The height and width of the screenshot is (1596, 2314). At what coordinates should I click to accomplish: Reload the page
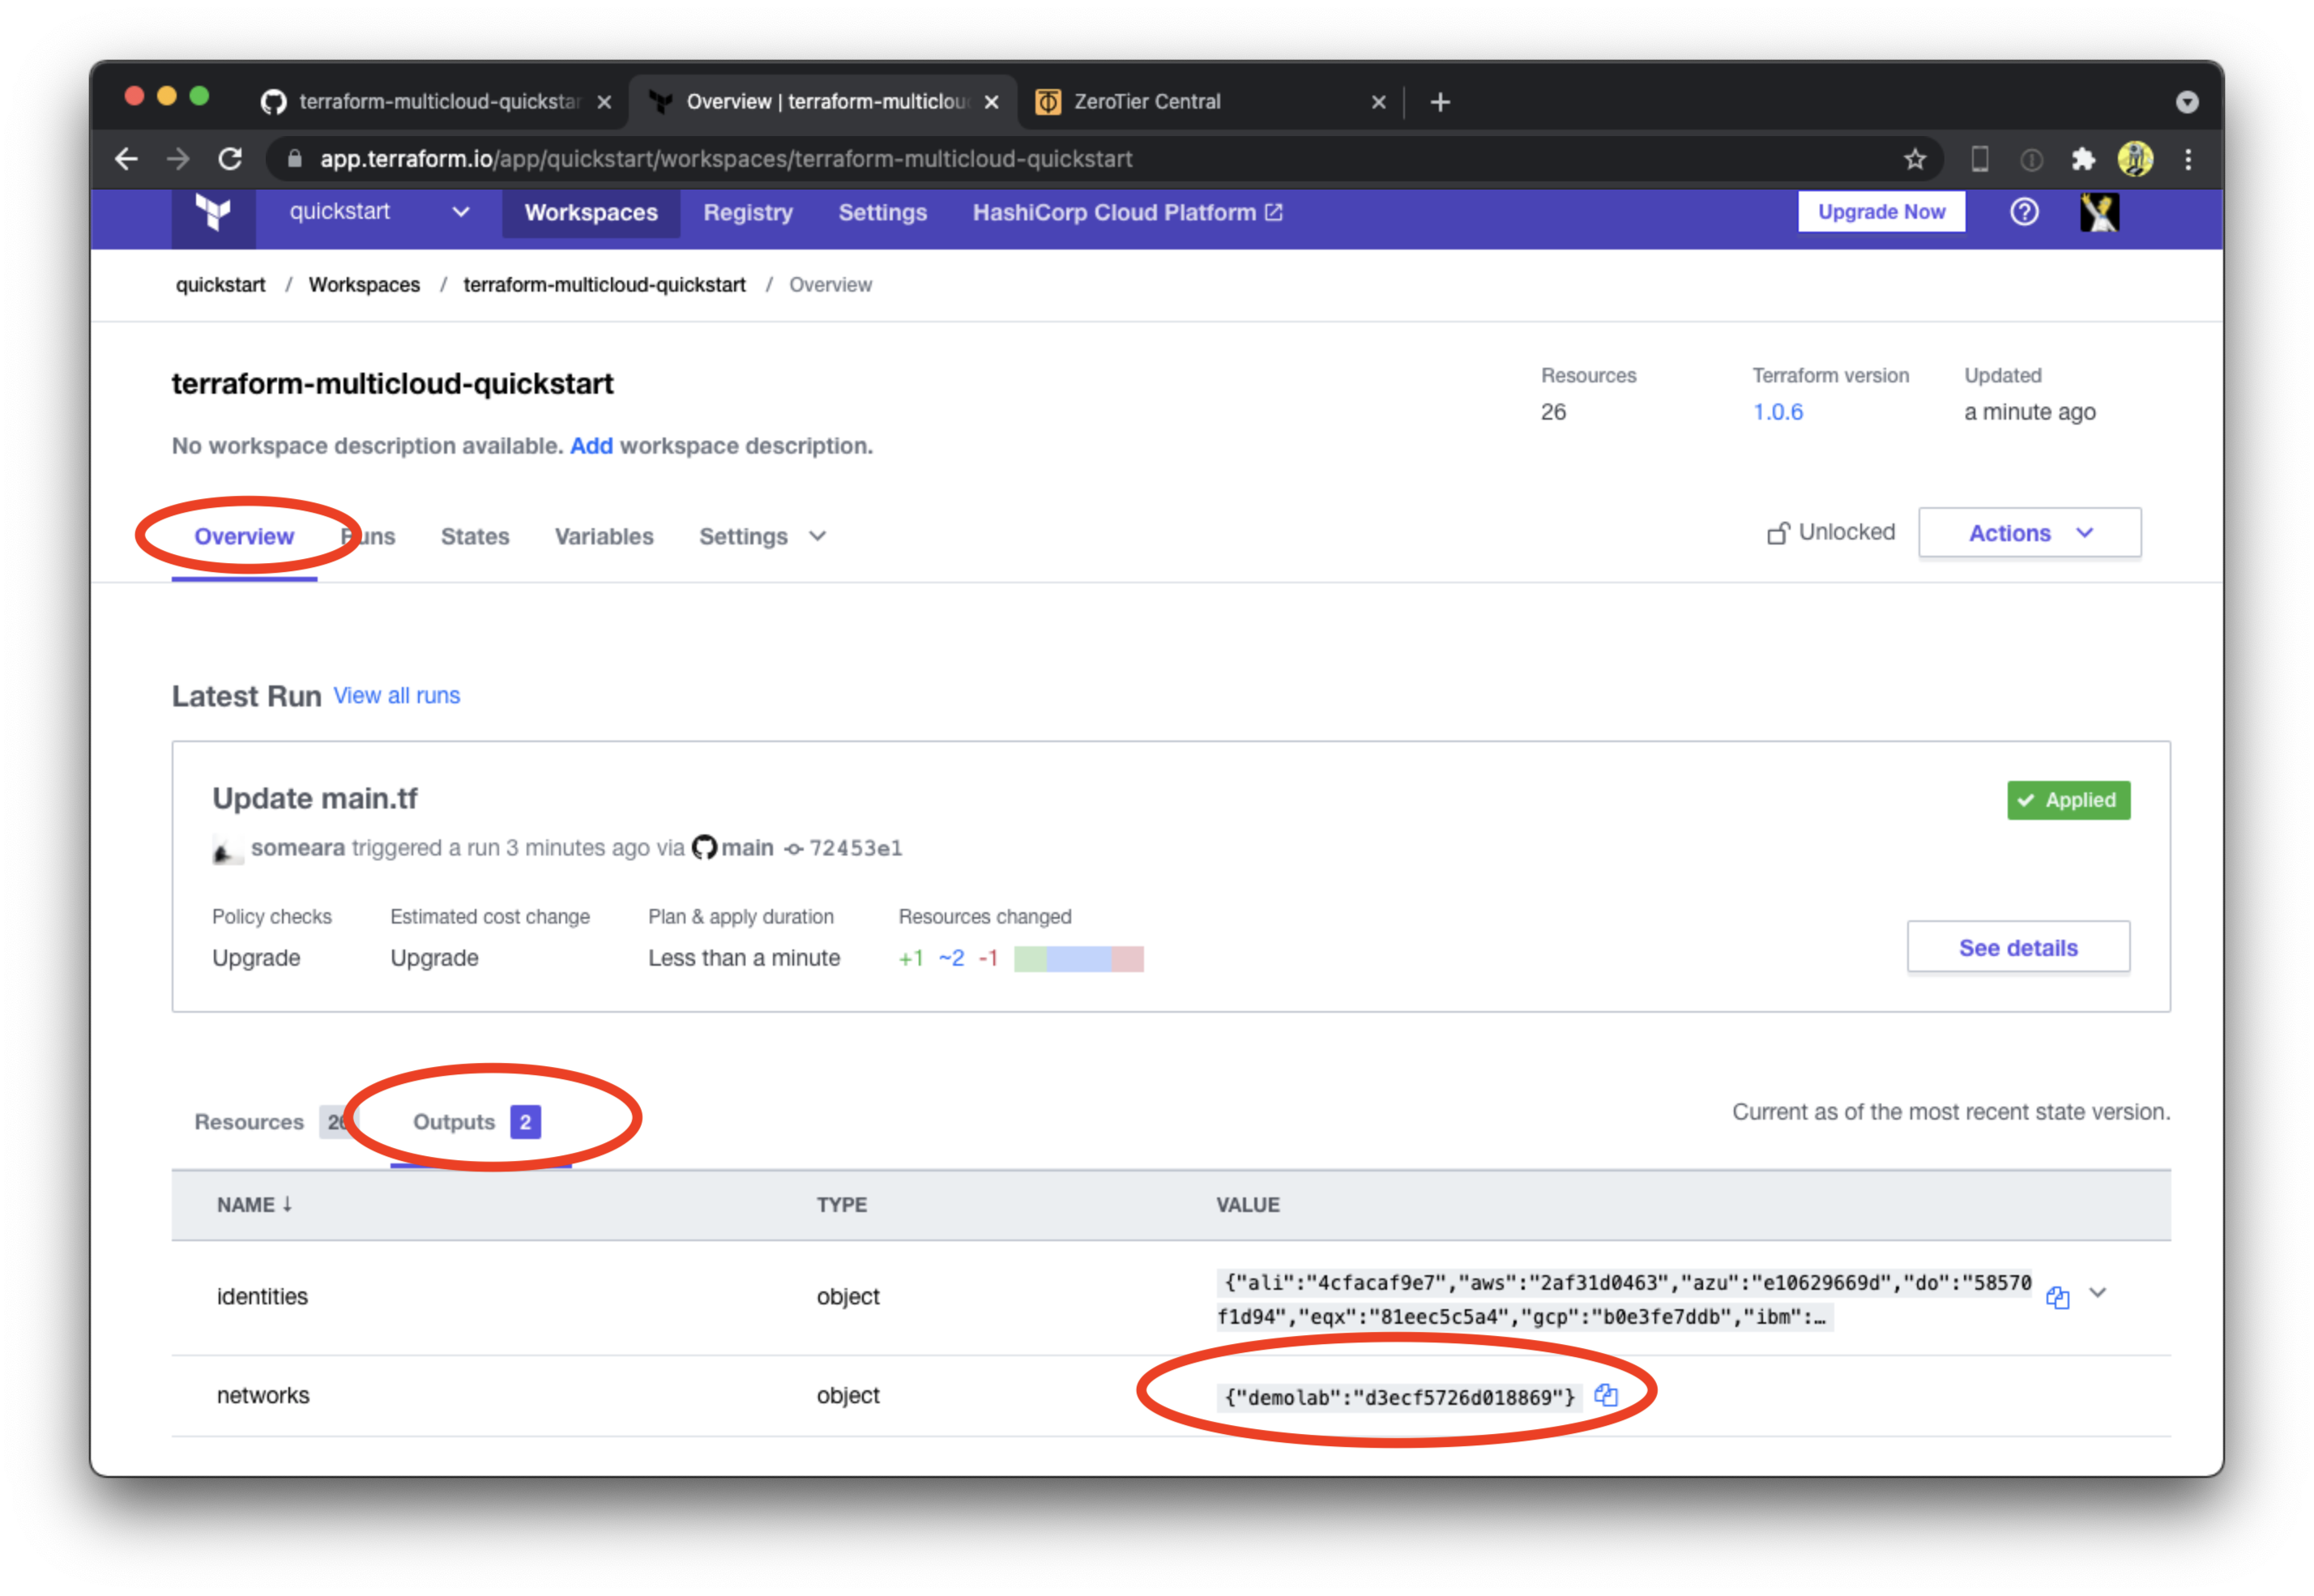[231, 159]
